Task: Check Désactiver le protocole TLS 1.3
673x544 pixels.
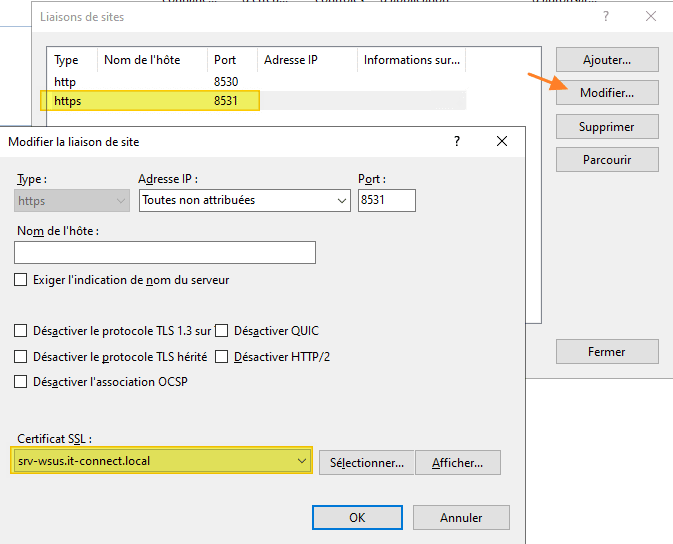Action: pyautogui.click(x=21, y=331)
